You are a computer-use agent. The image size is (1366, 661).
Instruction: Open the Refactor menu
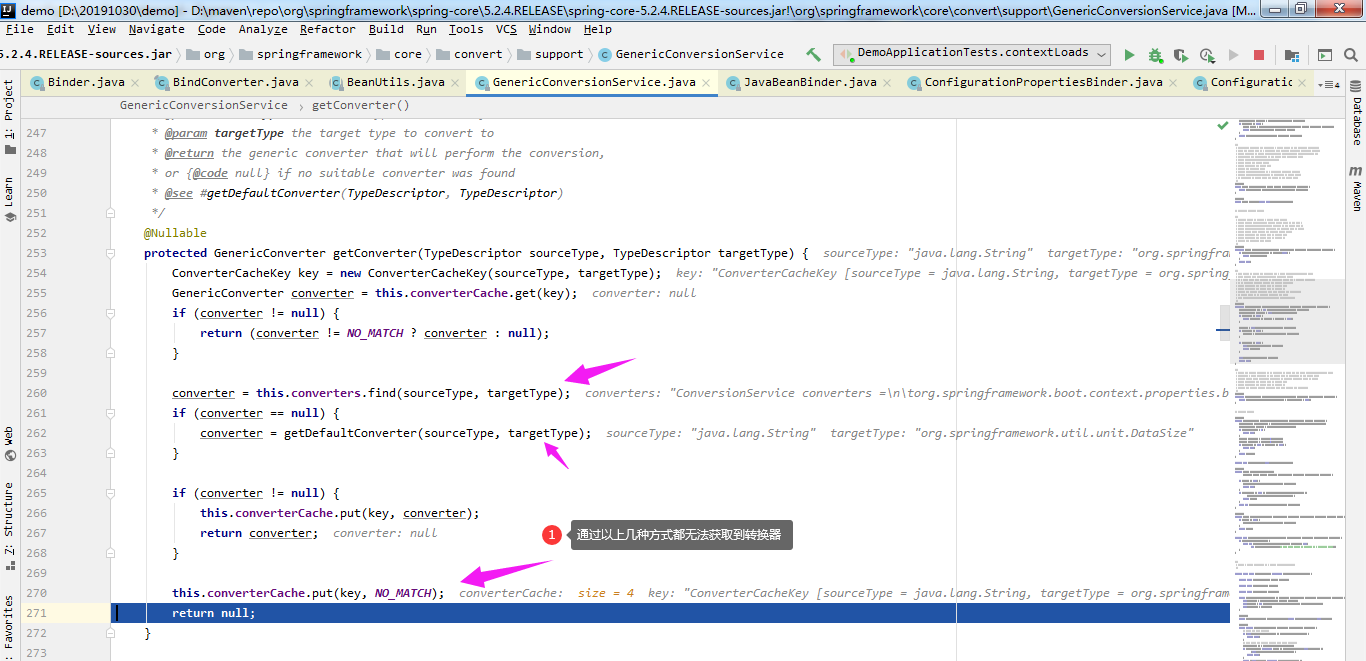[x=327, y=29]
